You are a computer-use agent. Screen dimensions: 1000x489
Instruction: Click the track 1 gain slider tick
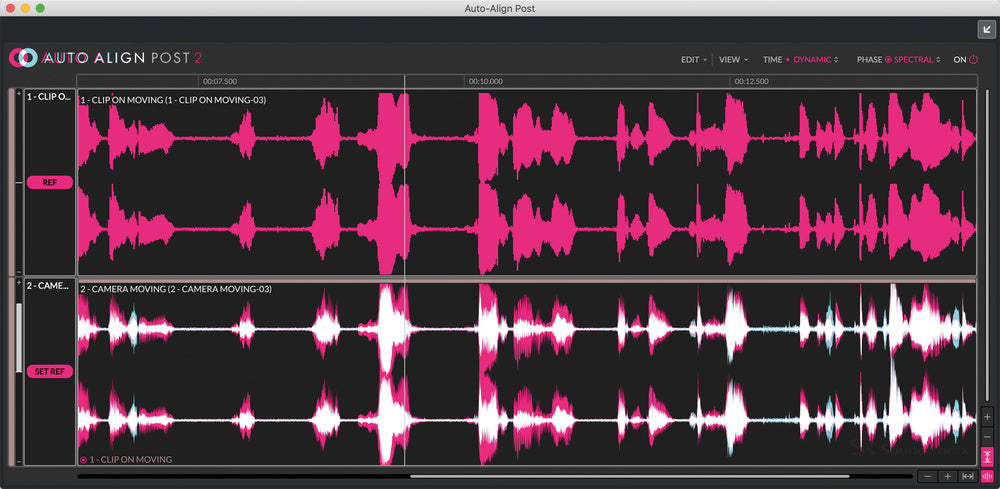[x=18, y=182]
